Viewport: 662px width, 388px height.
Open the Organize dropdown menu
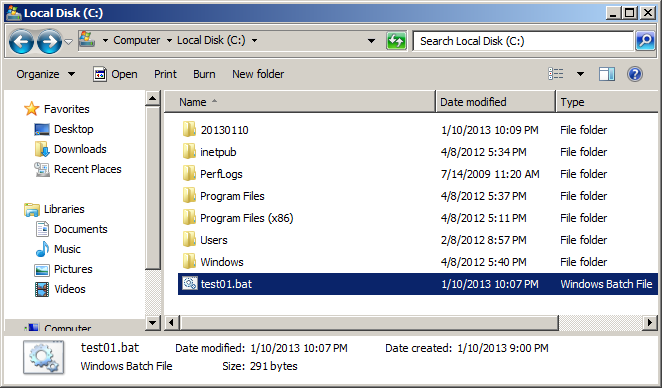tap(46, 74)
